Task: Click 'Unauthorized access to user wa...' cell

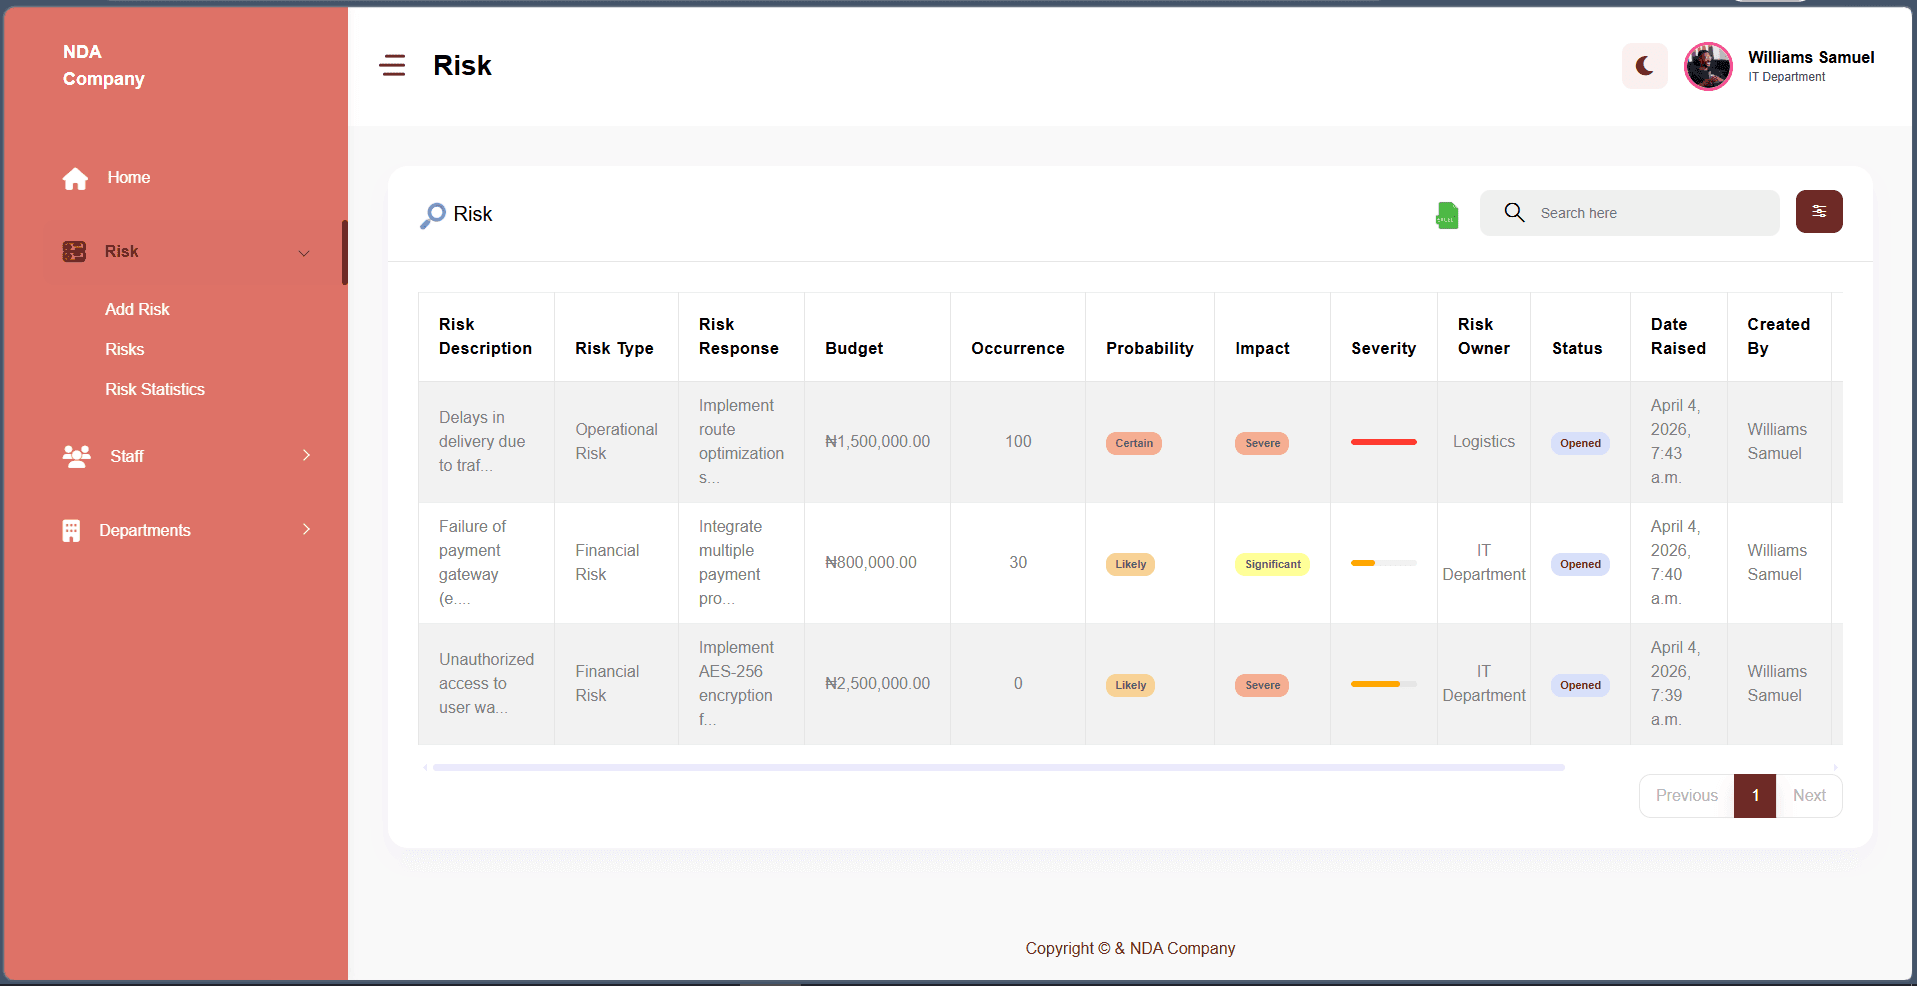Action: (x=486, y=683)
